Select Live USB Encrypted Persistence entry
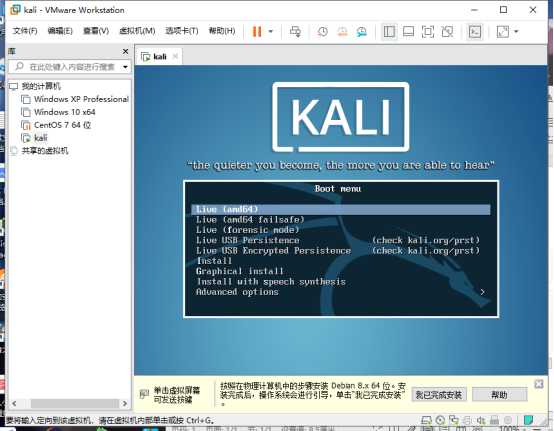The width and height of the screenshot is (554, 431). tap(273, 250)
